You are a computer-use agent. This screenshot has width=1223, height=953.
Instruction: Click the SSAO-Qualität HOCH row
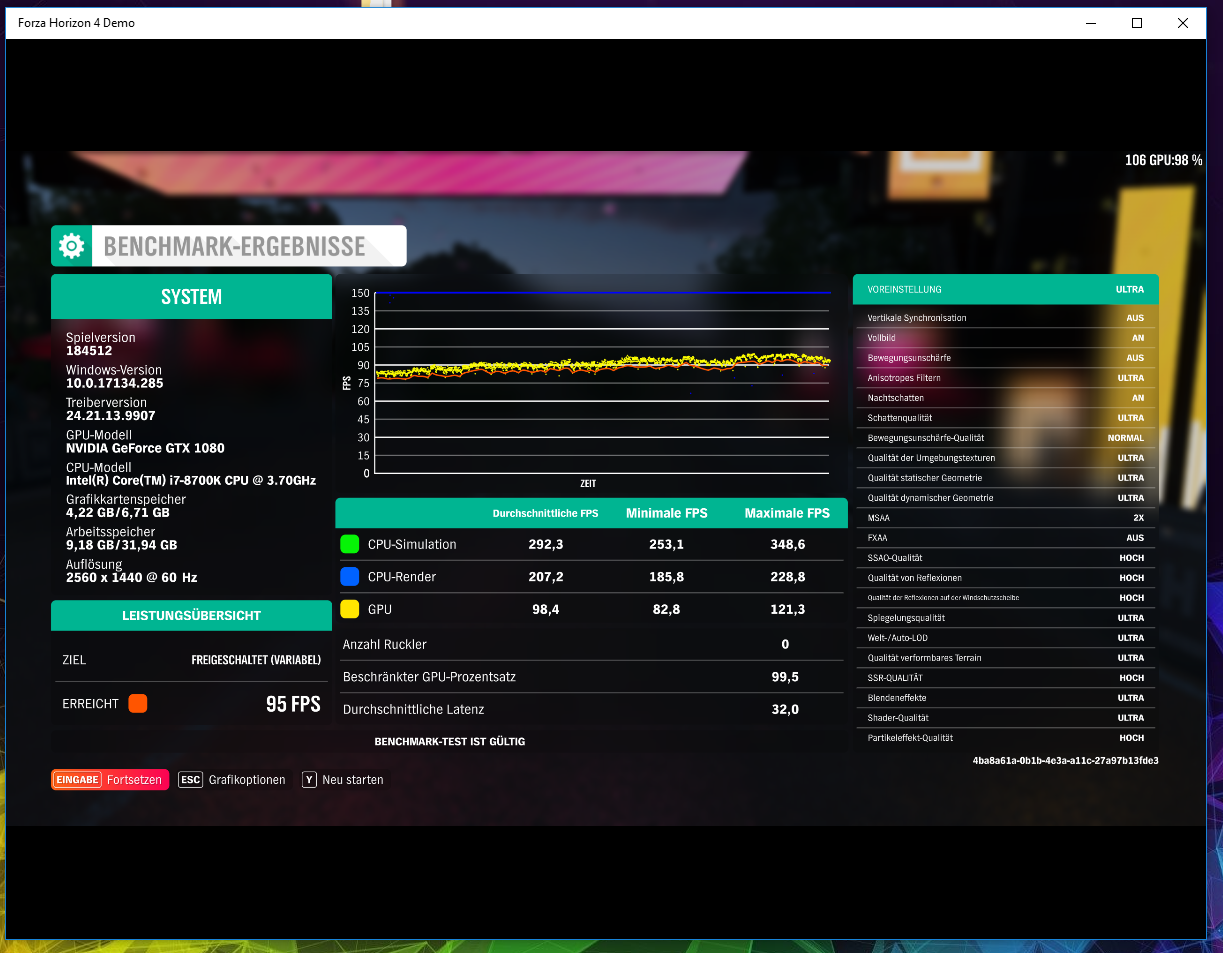point(1005,558)
